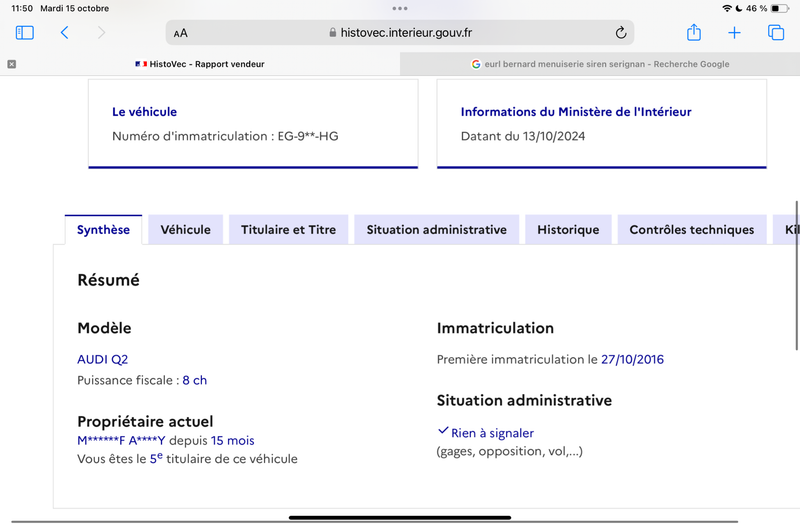This screenshot has height=525, width=800.
Task: Open the Share sheet
Action: click(x=693, y=32)
